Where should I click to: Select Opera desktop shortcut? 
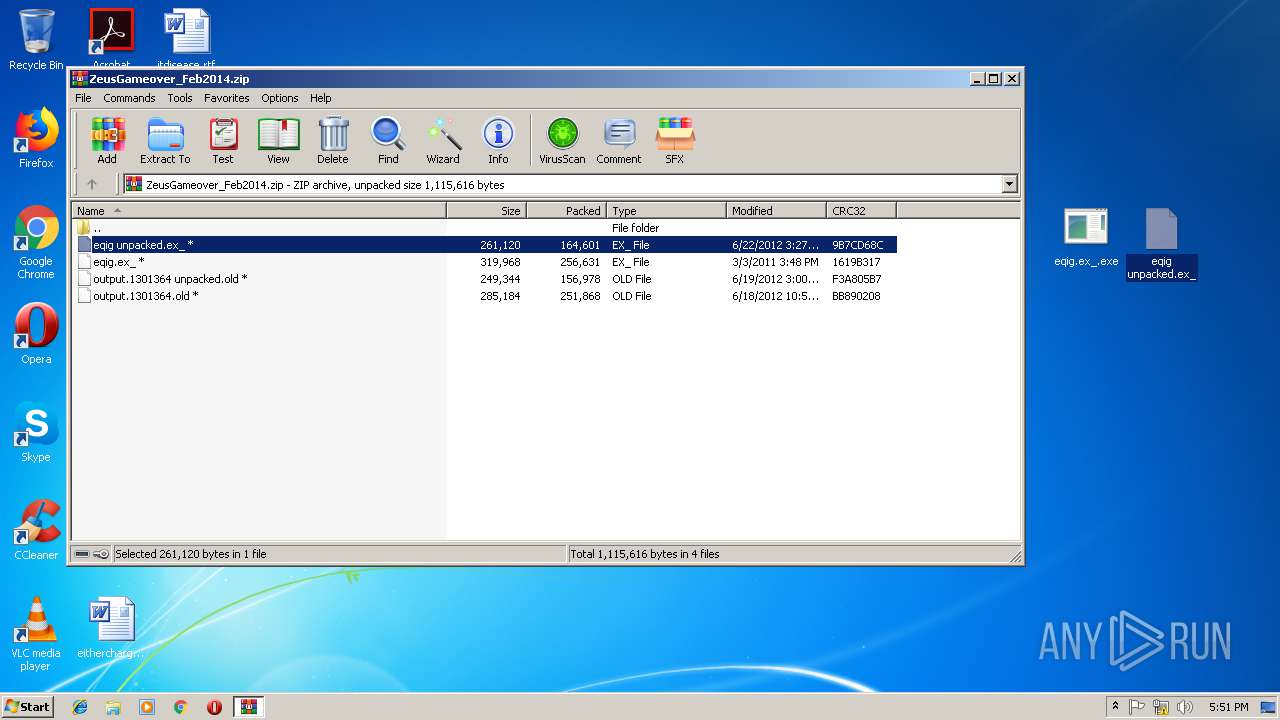click(x=36, y=334)
